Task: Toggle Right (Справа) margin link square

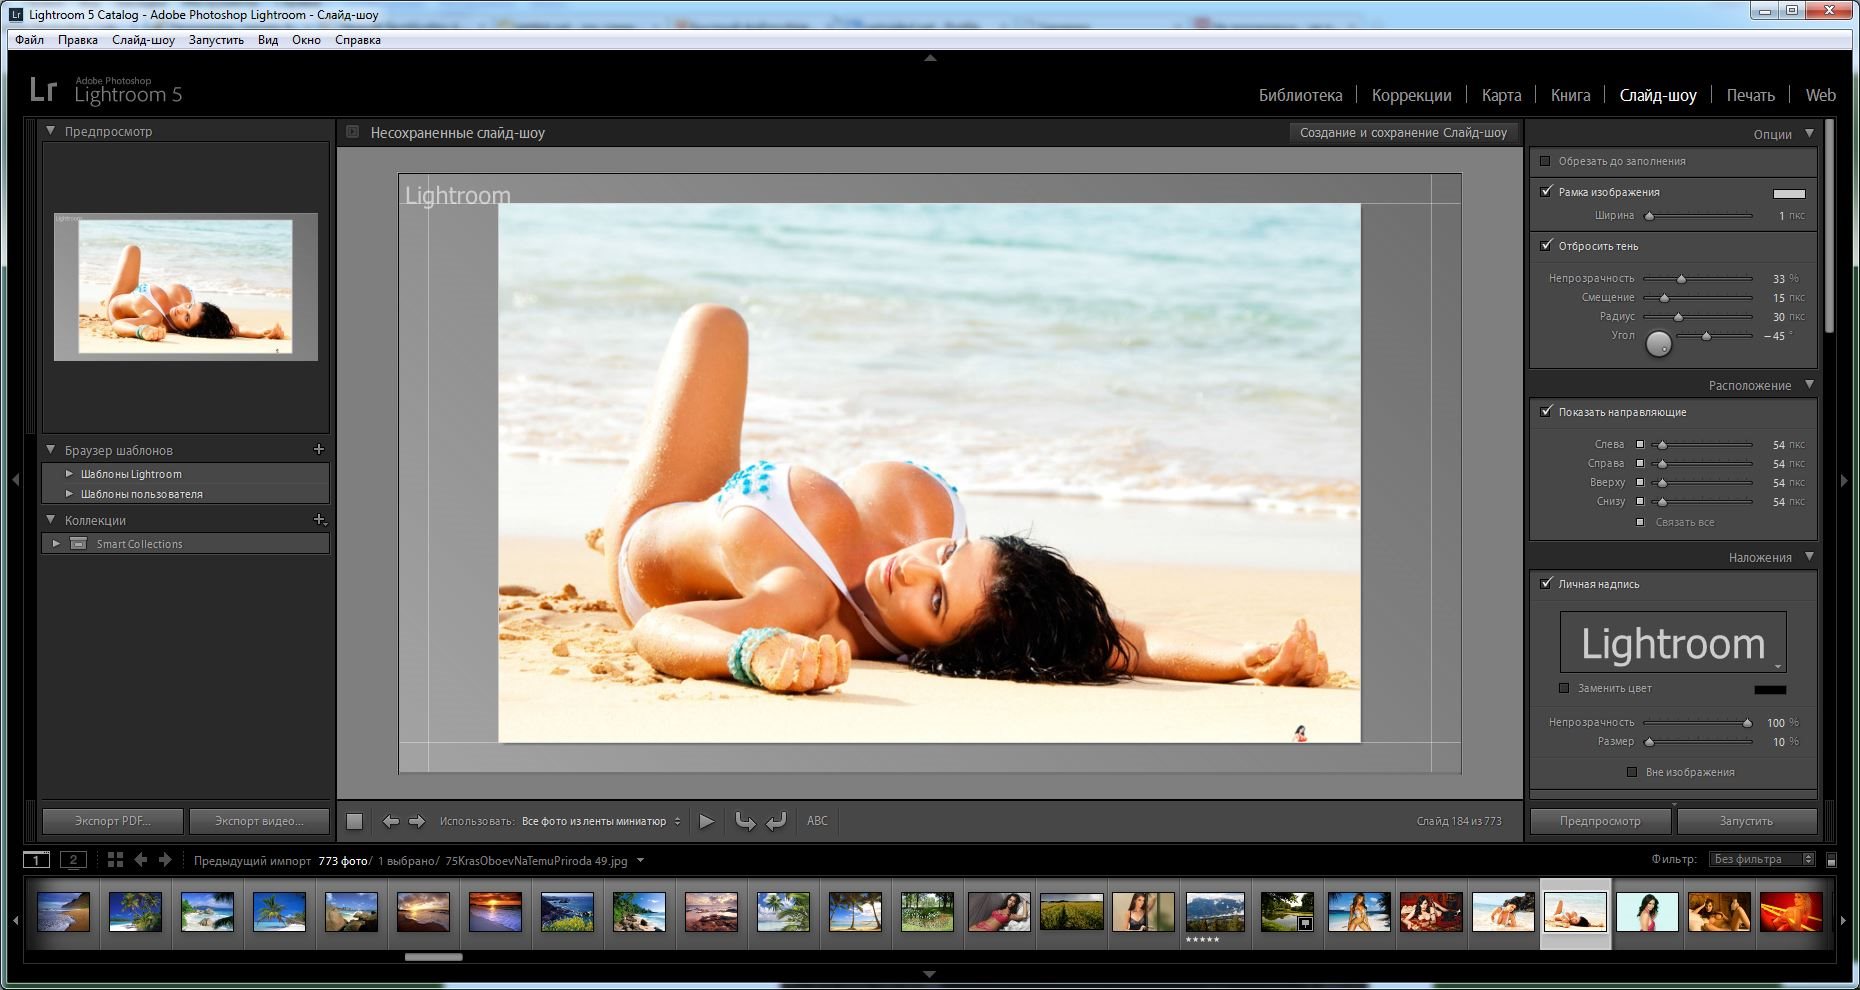Action: tap(1640, 463)
